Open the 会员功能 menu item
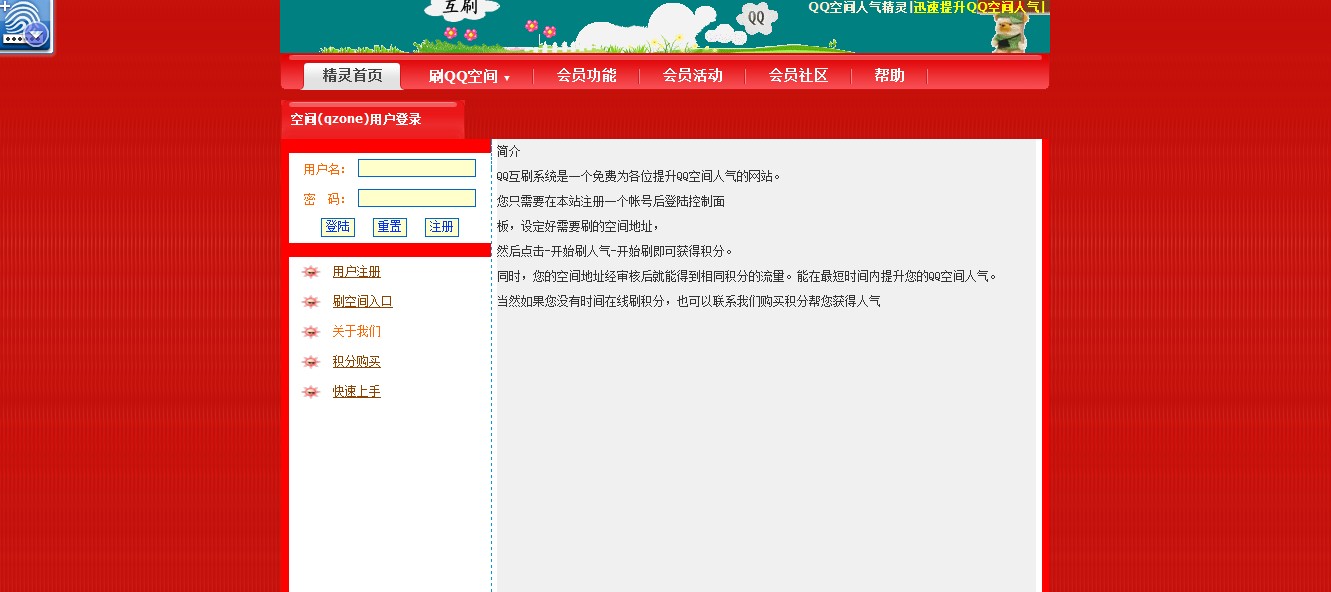The image size is (1331, 592). point(587,76)
